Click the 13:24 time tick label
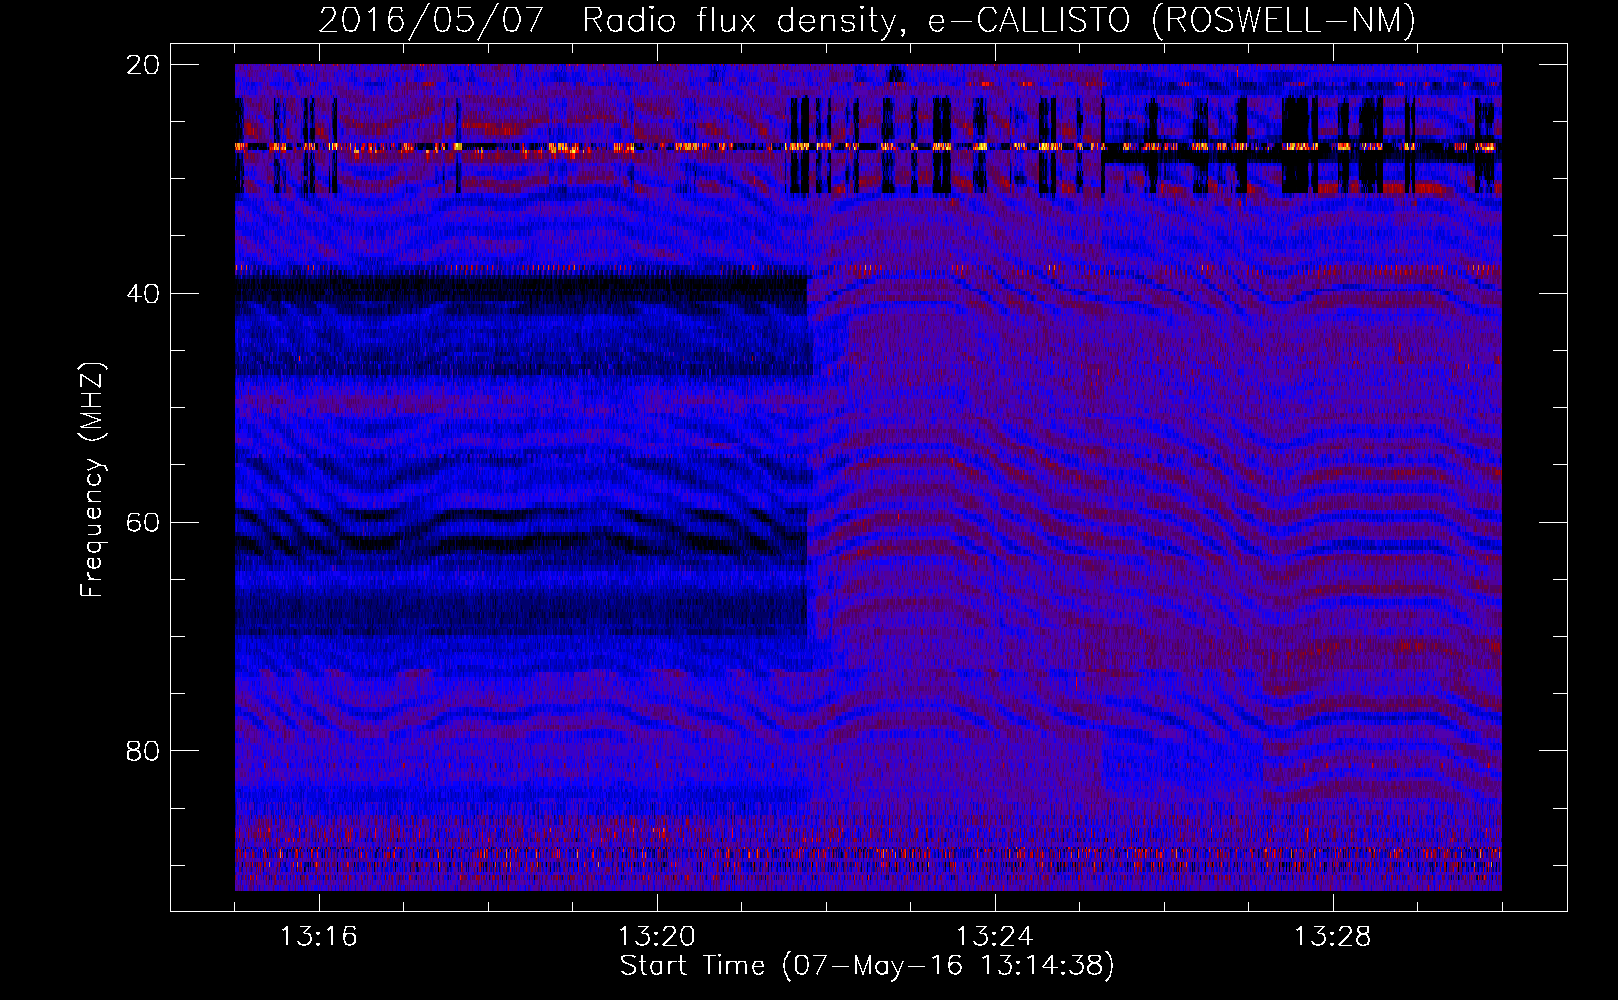Screen dimensions: 1618x1000 click(995, 937)
